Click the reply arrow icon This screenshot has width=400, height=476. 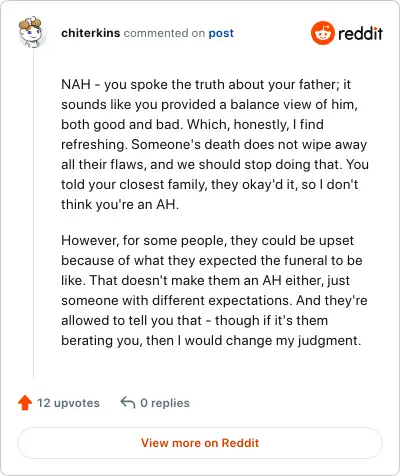tap(128, 402)
